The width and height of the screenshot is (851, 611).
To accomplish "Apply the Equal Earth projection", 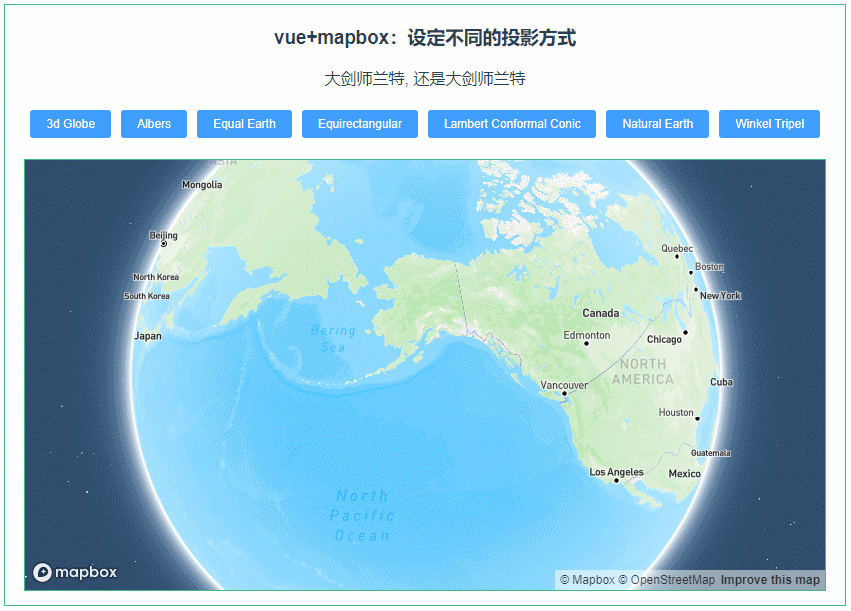I will point(244,124).
